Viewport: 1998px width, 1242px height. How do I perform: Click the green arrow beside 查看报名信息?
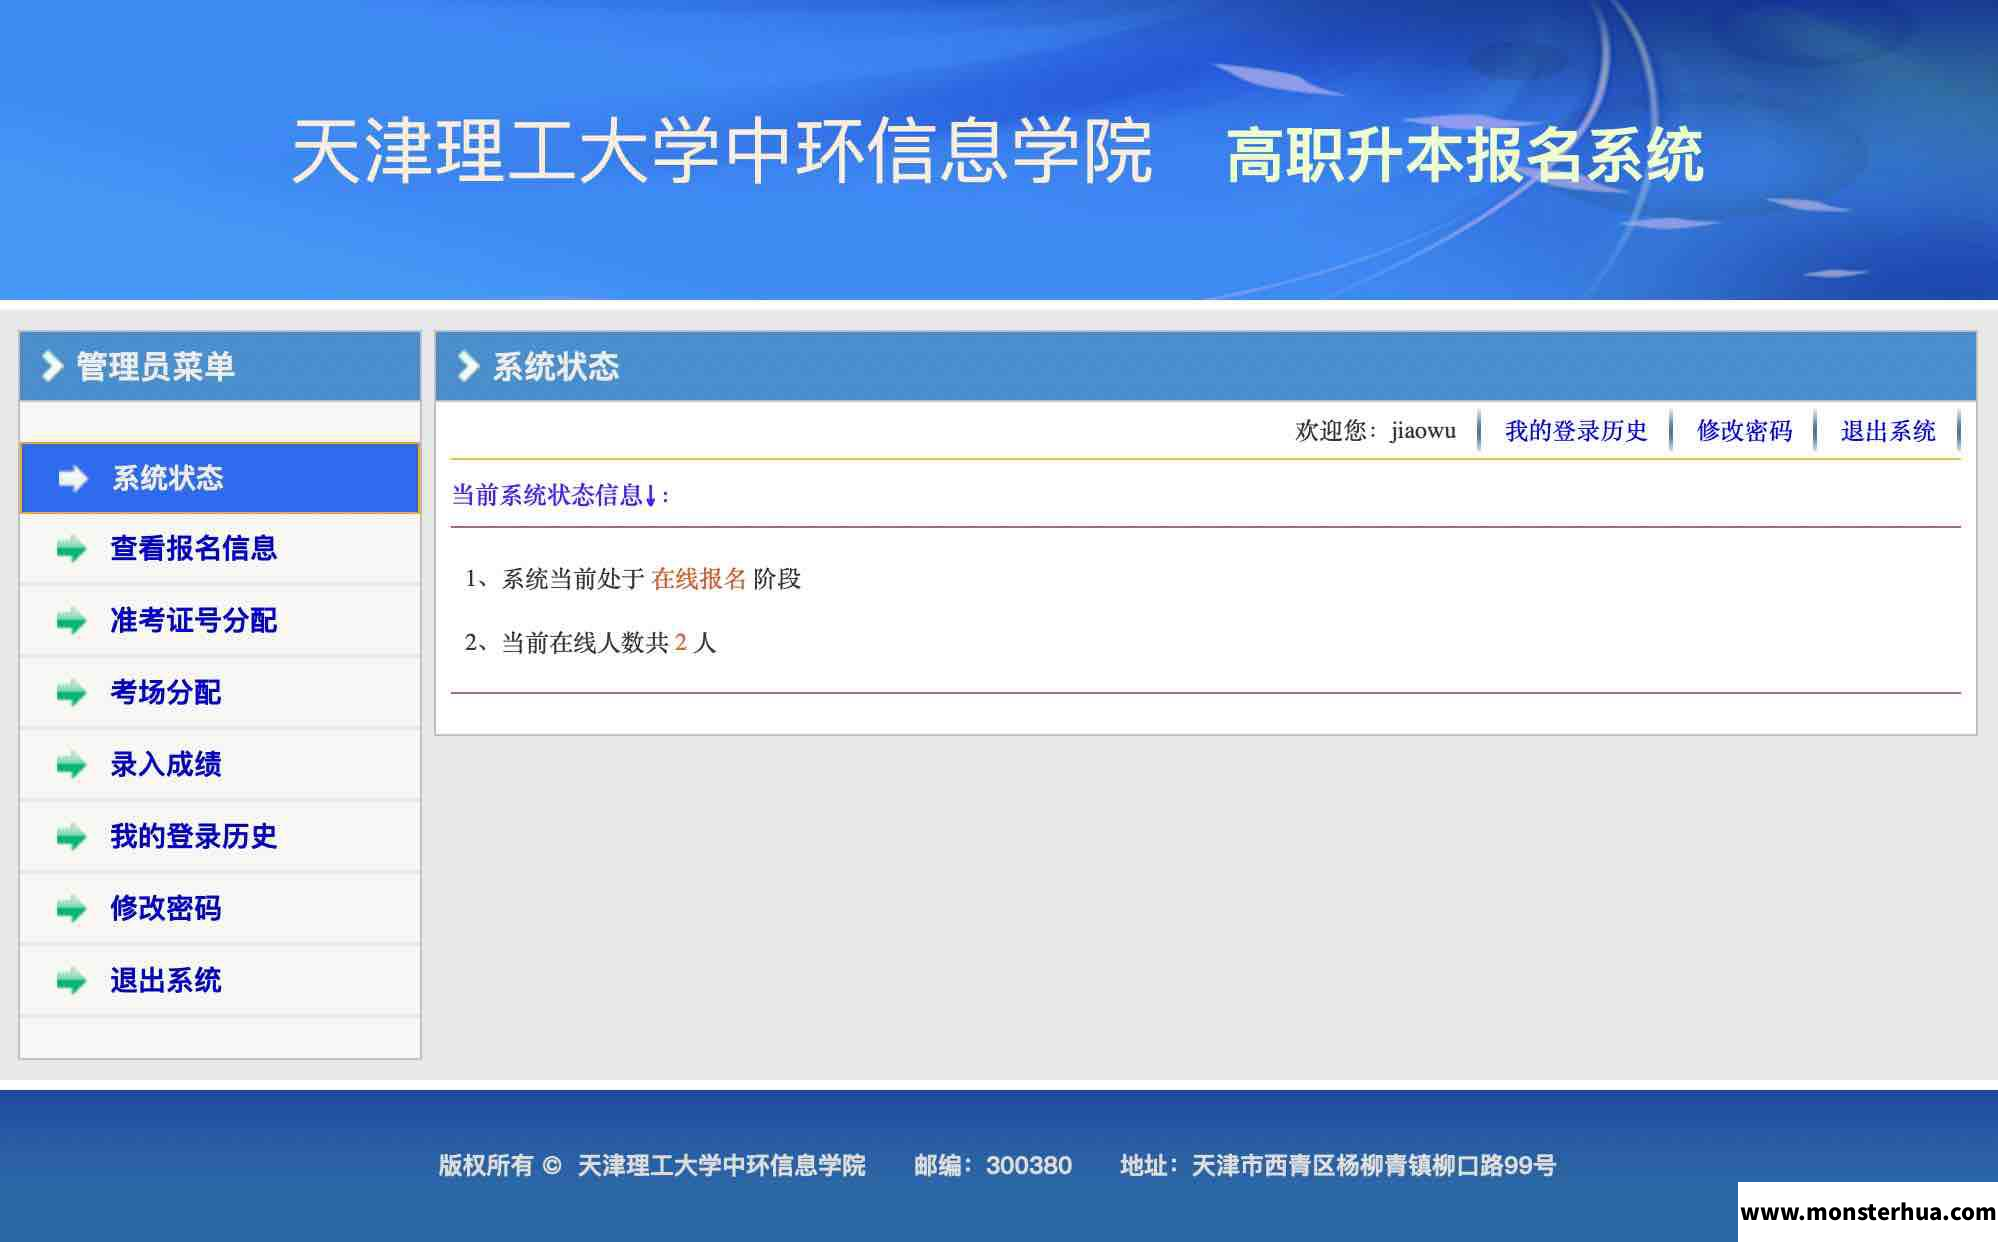click(x=71, y=549)
